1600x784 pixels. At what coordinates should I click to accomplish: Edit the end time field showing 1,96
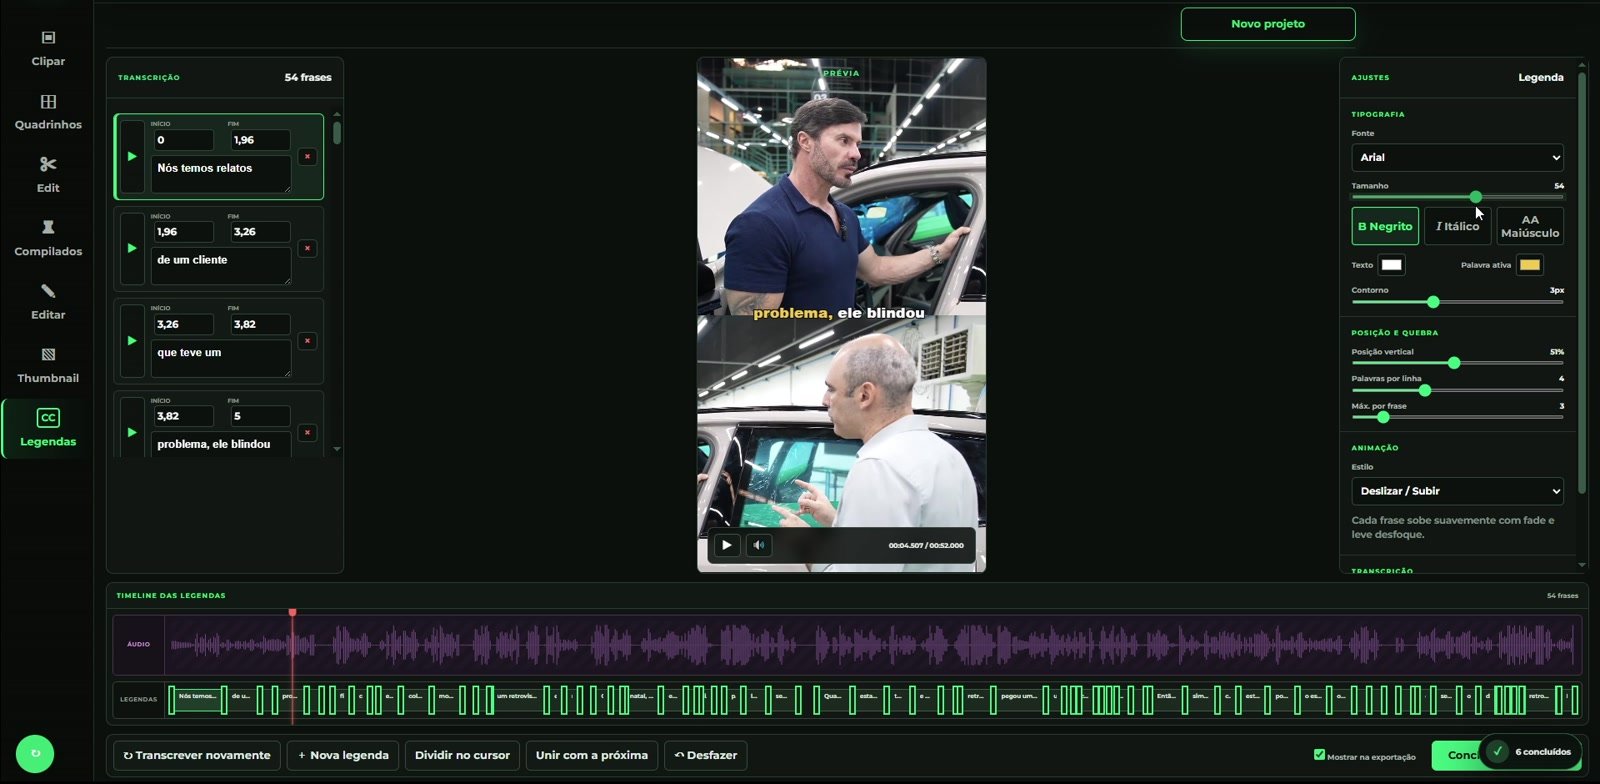pyautogui.click(x=260, y=140)
